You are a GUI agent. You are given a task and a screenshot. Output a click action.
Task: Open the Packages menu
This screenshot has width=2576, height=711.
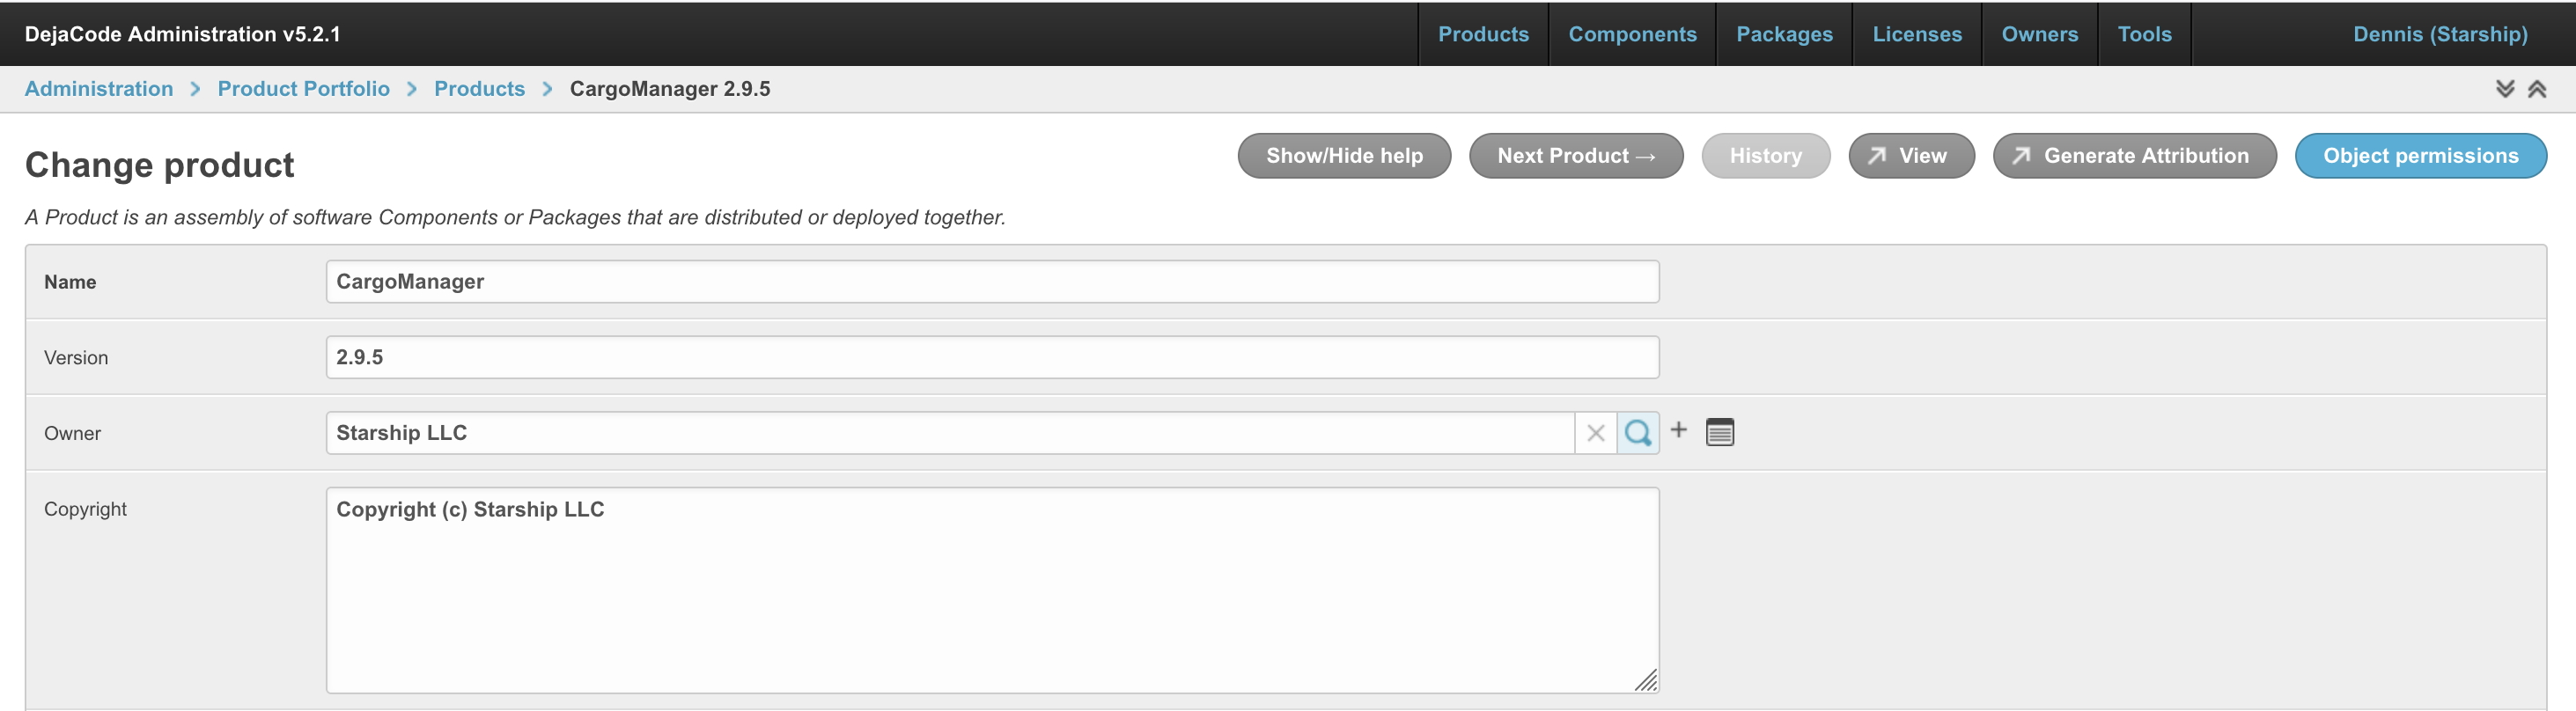pos(1784,34)
